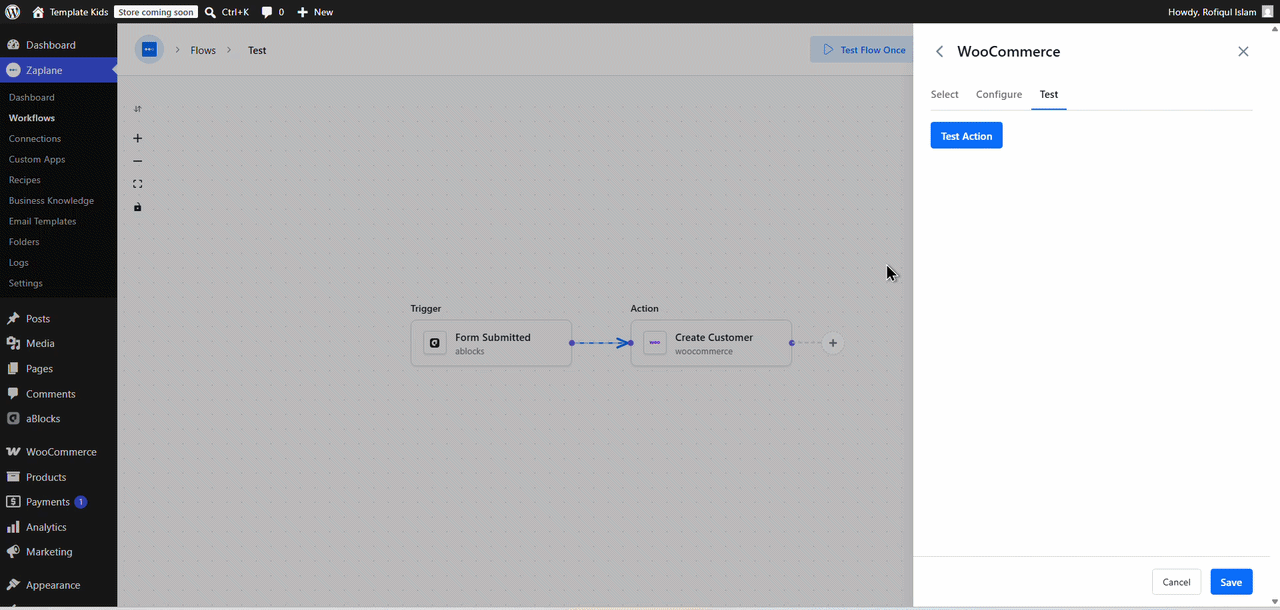This screenshot has width=1280, height=610.
Task: Open the Dashboard sidebar menu
Action: (58, 45)
